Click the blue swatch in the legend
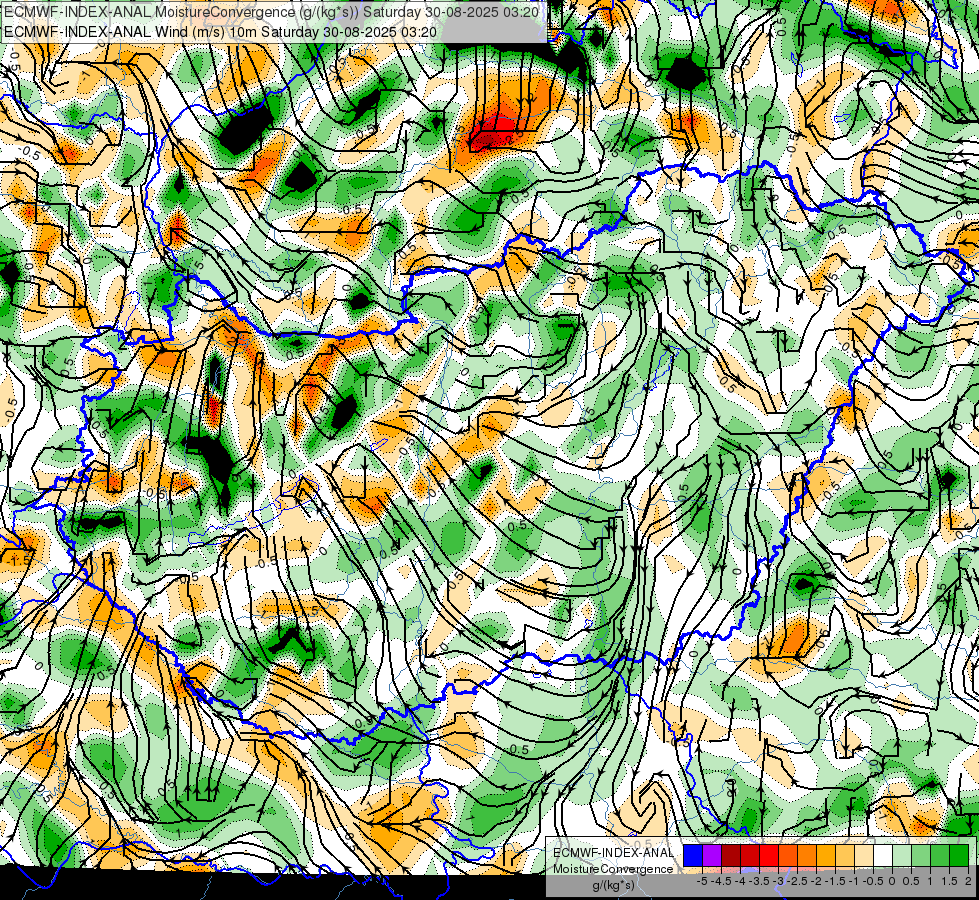This screenshot has width=979, height=900. coord(693,856)
